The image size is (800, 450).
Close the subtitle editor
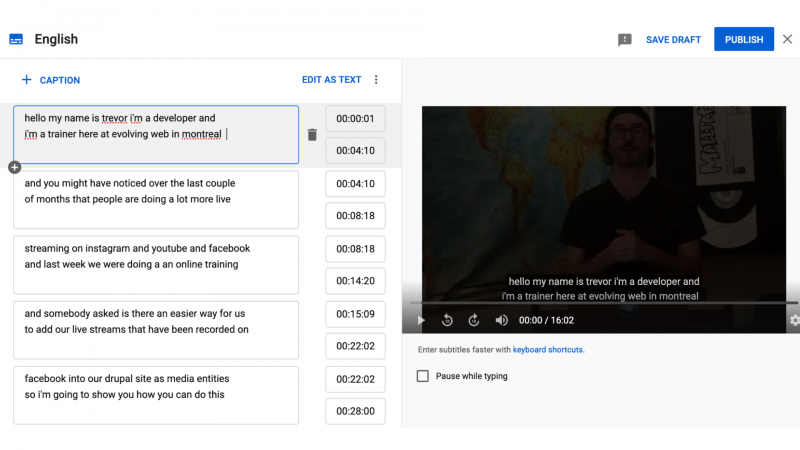(x=787, y=39)
